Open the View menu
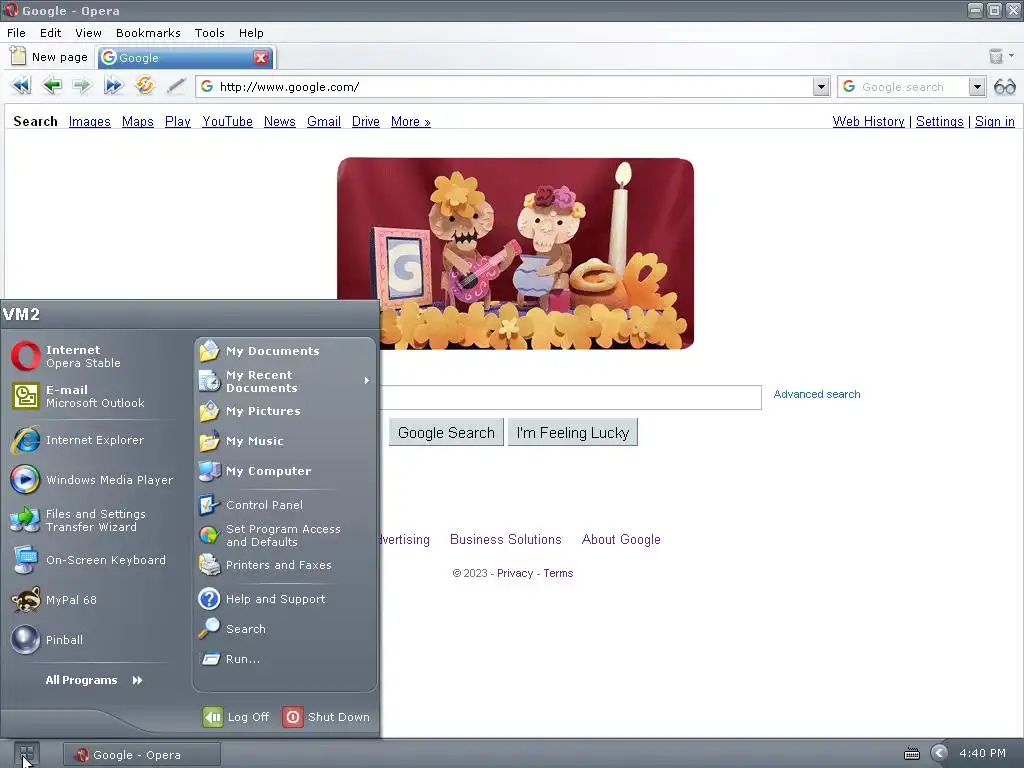The width and height of the screenshot is (1024, 768). 88,33
